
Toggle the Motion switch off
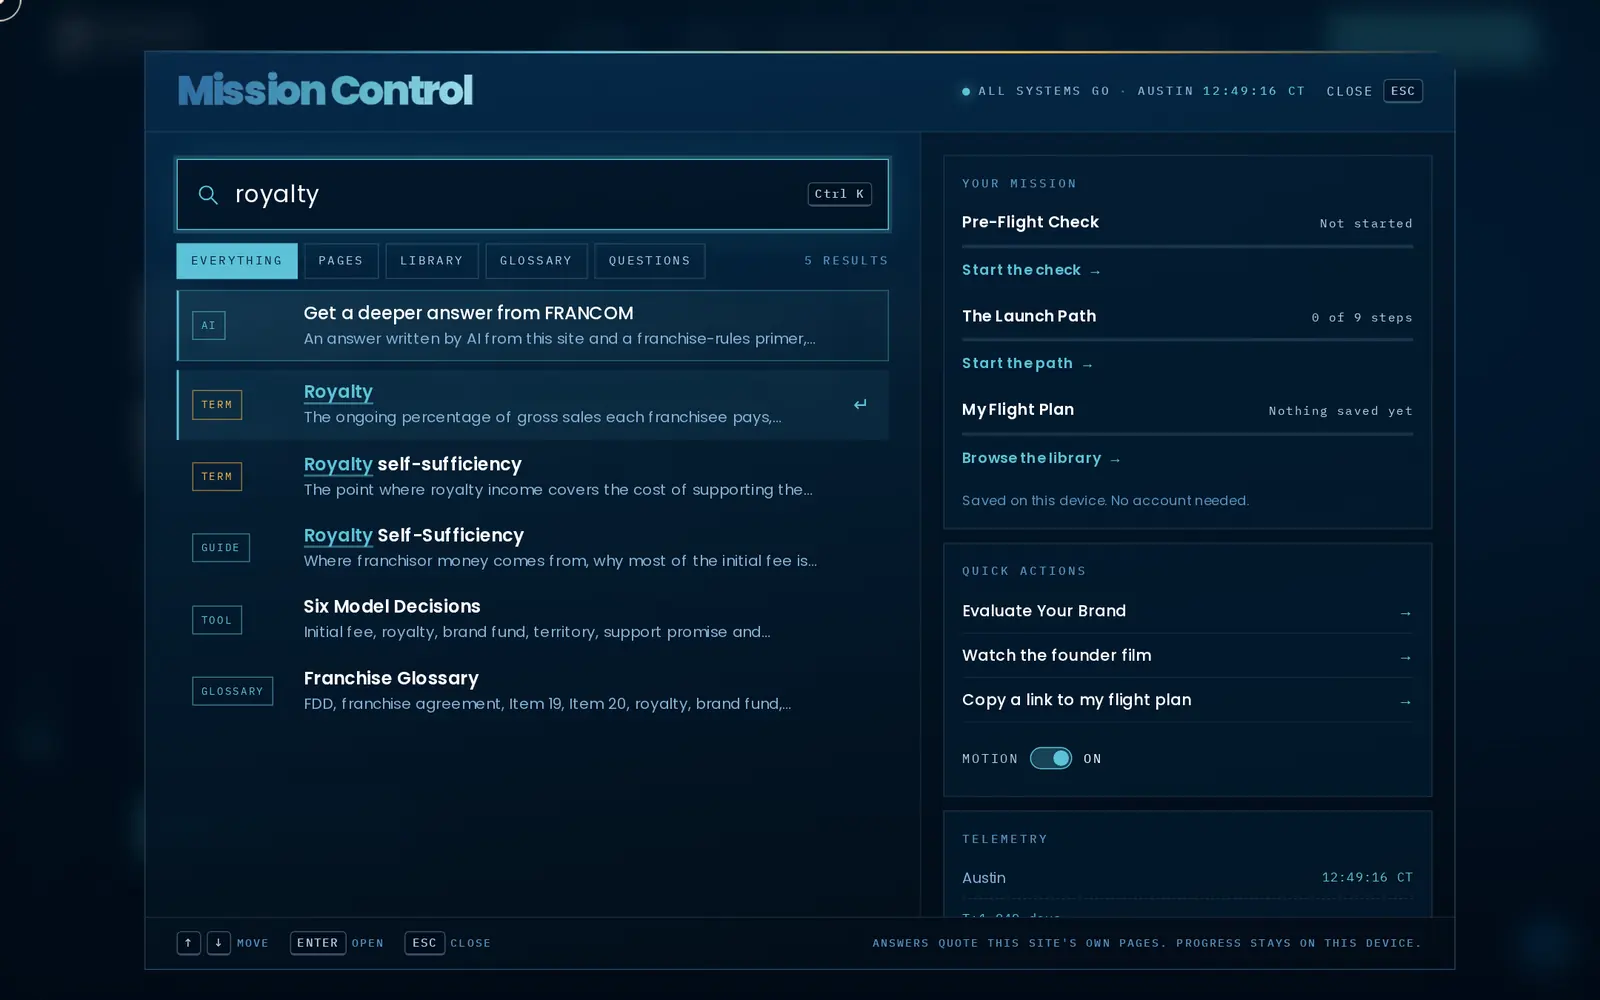1051,758
